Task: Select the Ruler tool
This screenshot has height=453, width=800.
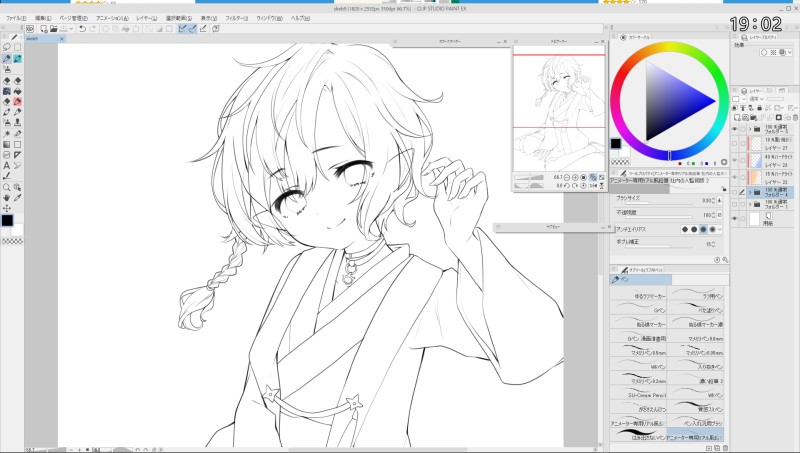Action: (x=17, y=155)
